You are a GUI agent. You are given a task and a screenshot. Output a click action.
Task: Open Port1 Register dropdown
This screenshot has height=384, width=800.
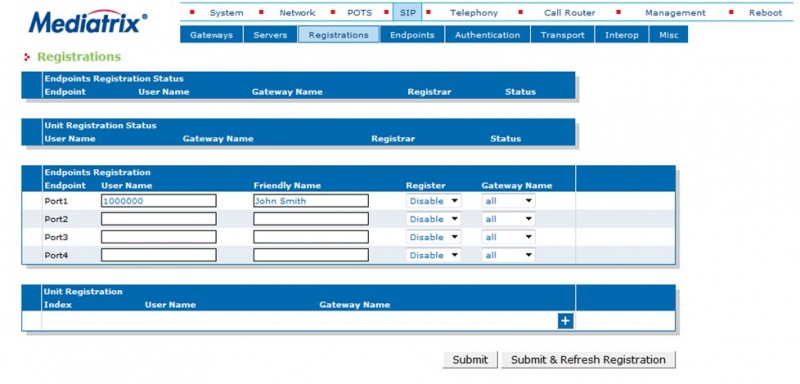coord(433,201)
